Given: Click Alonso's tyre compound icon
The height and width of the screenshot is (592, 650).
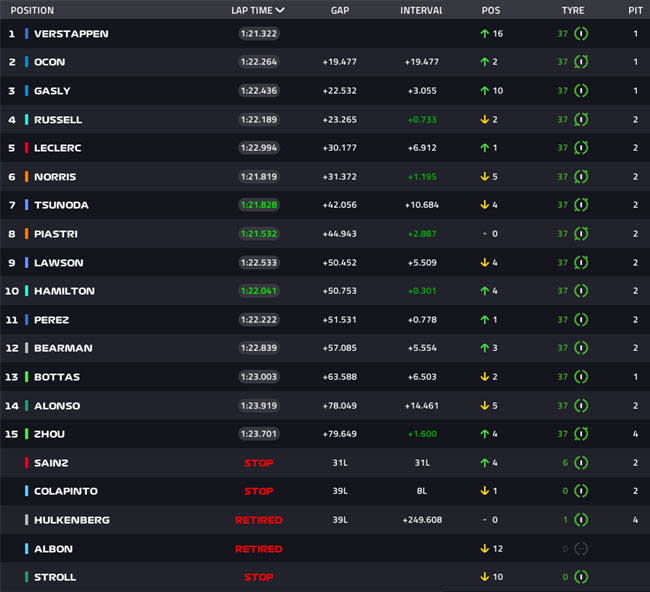Looking at the screenshot, I should click(x=581, y=406).
